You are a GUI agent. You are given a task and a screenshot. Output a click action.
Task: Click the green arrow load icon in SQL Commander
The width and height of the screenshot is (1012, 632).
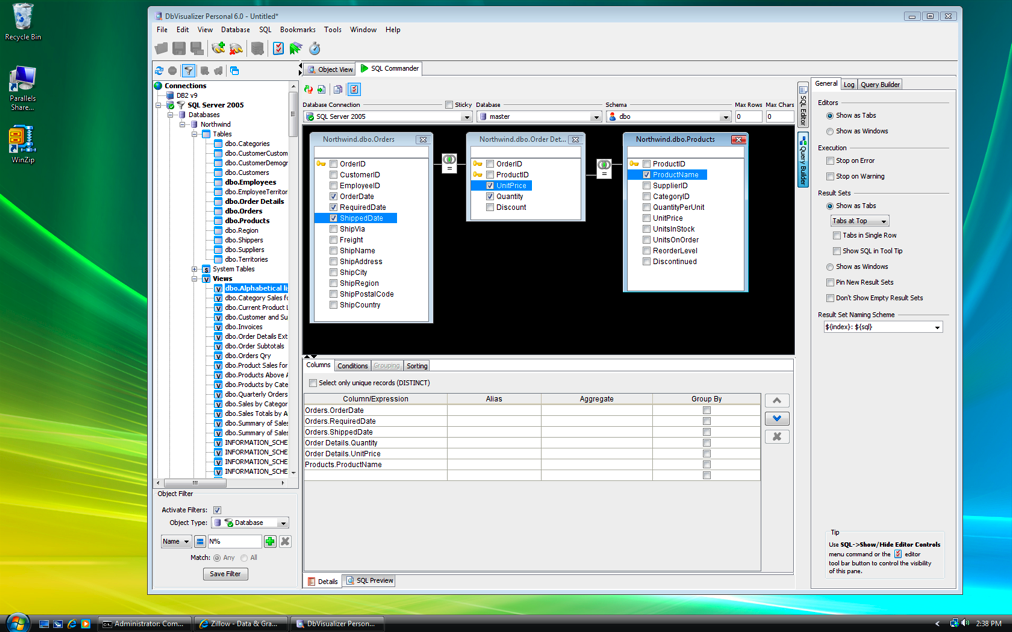tap(321, 89)
